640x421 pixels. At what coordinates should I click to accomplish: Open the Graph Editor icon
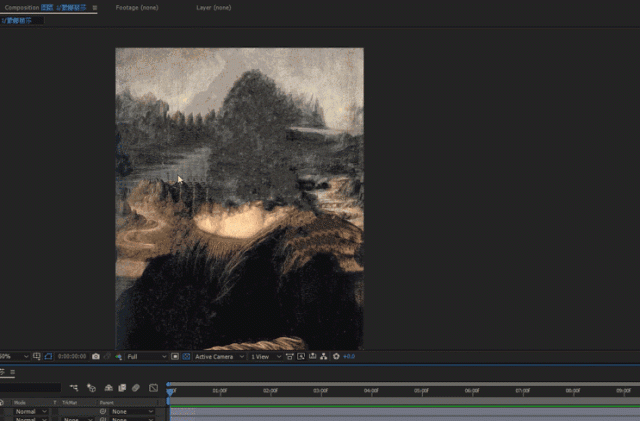[x=153, y=388]
